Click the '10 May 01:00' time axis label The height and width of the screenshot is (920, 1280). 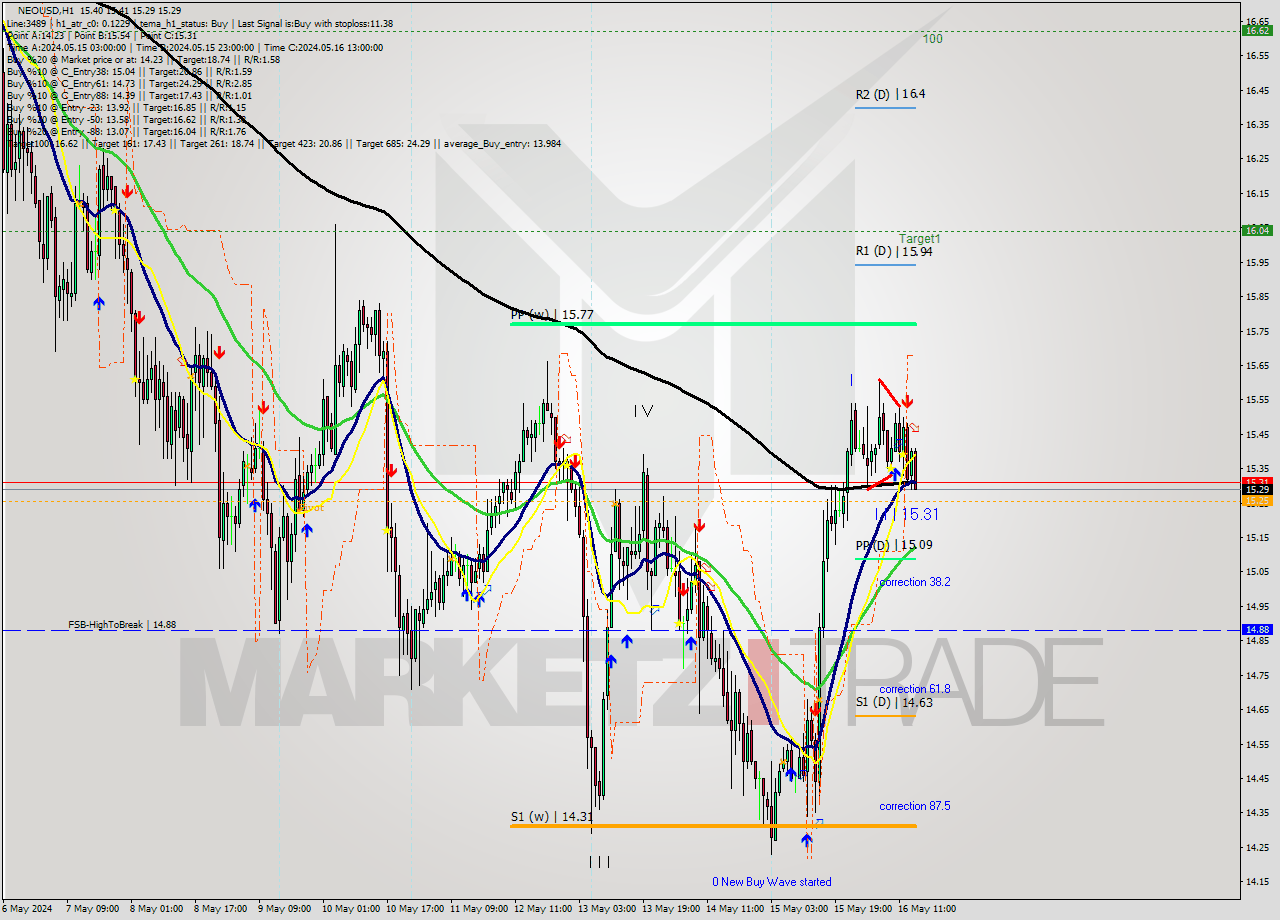pos(352,909)
